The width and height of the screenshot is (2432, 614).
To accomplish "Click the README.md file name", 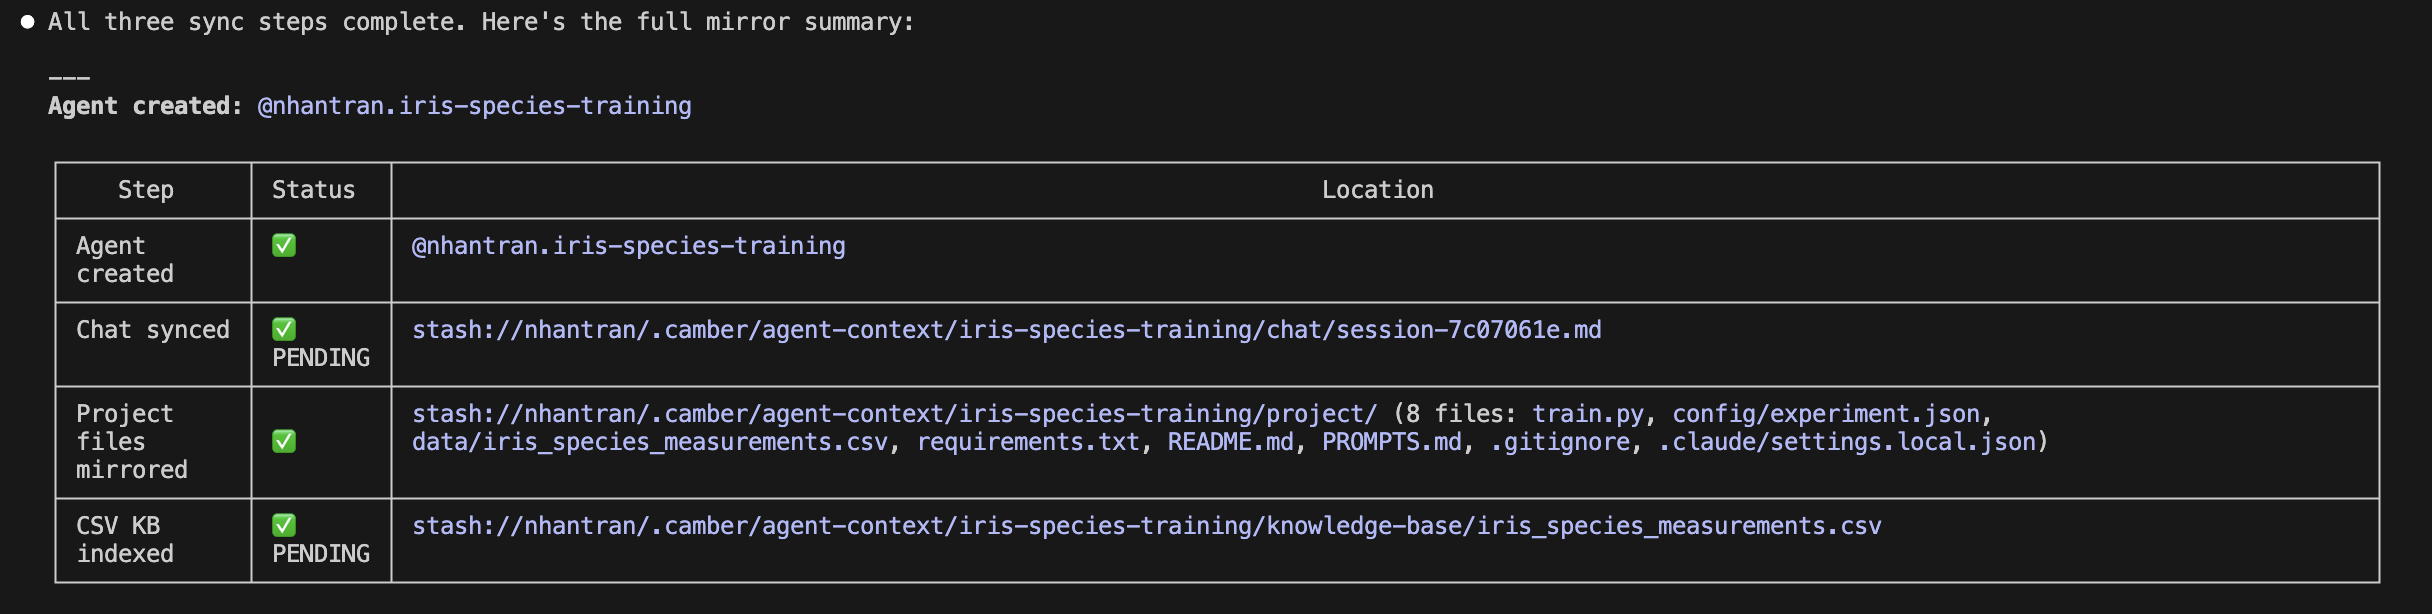I will click(1231, 442).
